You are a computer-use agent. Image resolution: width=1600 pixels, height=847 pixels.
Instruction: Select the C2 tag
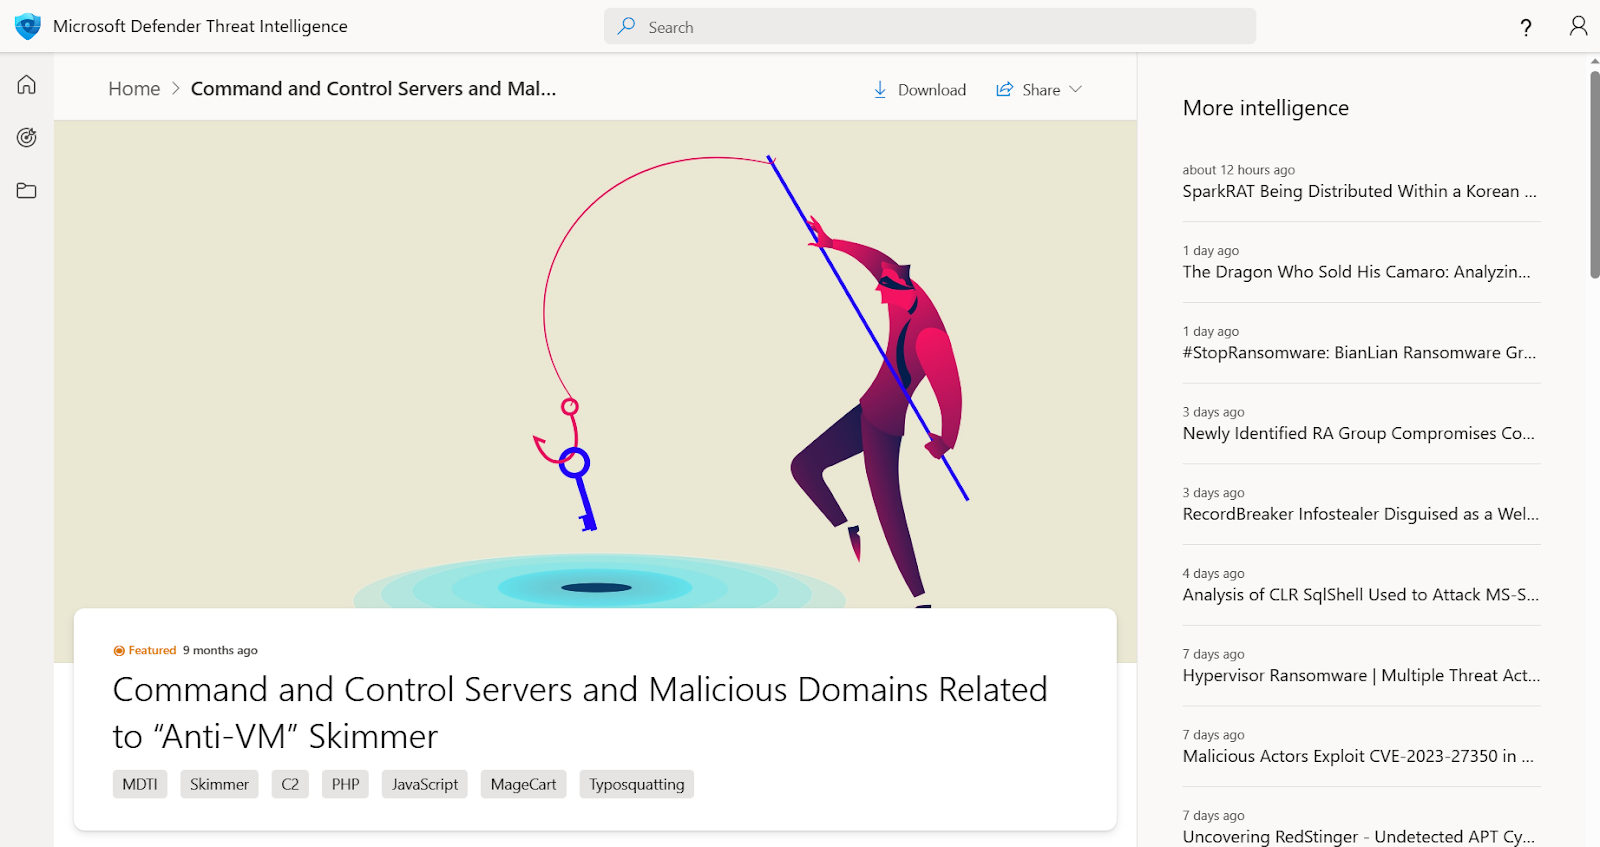point(290,784)
